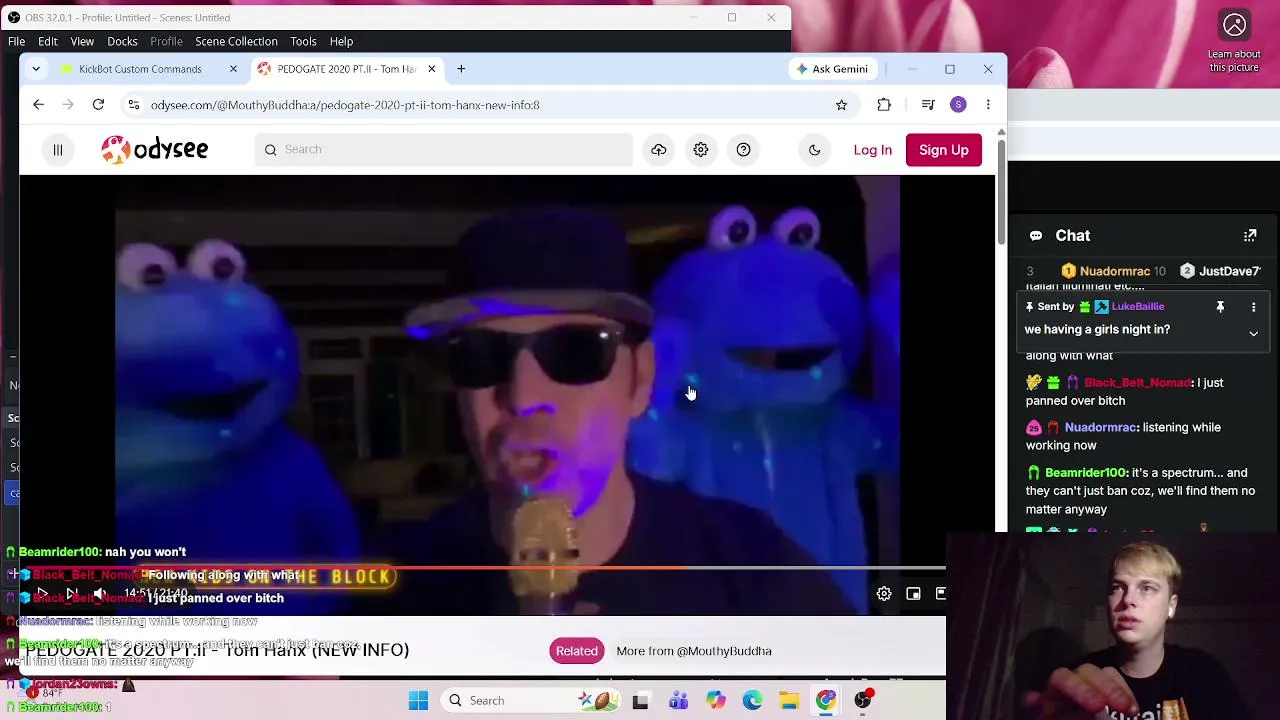The width and height of the screenshot is (1280, 720).
Task: Open LukeBaillie's profile in pinned message
Action: click(1138, 307)
